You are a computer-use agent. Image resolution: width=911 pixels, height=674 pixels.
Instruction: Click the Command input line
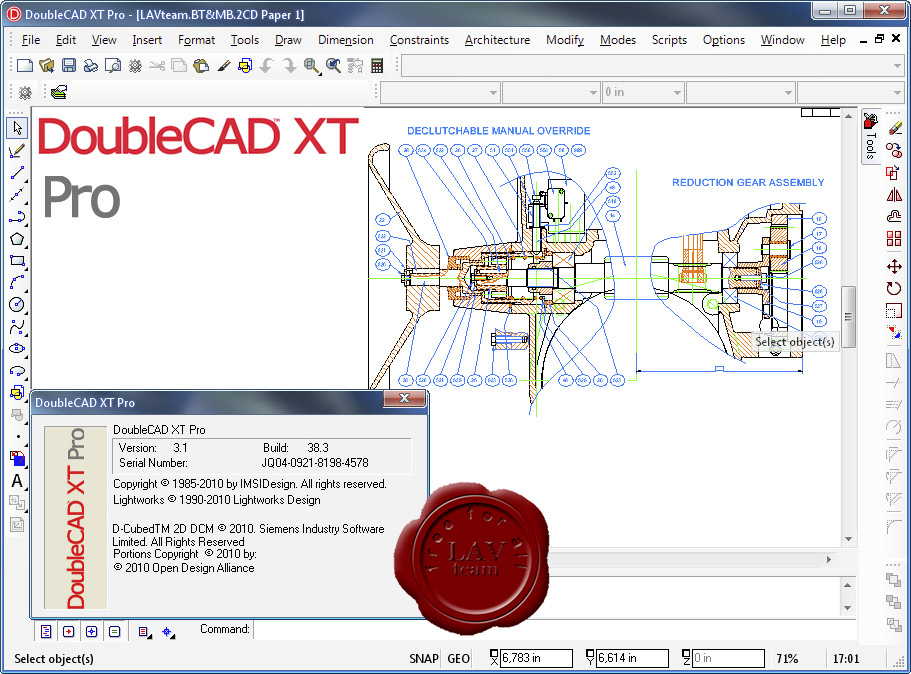[x=555, y=629]
